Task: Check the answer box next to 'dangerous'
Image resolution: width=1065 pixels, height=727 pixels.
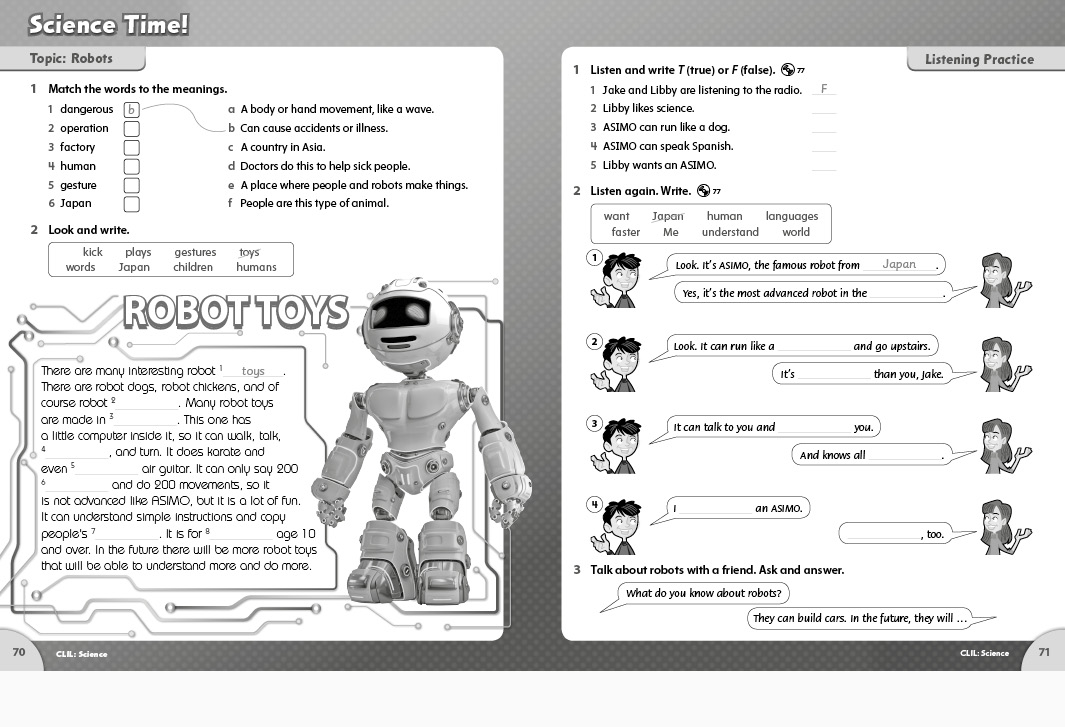Action: pos(132,109)
